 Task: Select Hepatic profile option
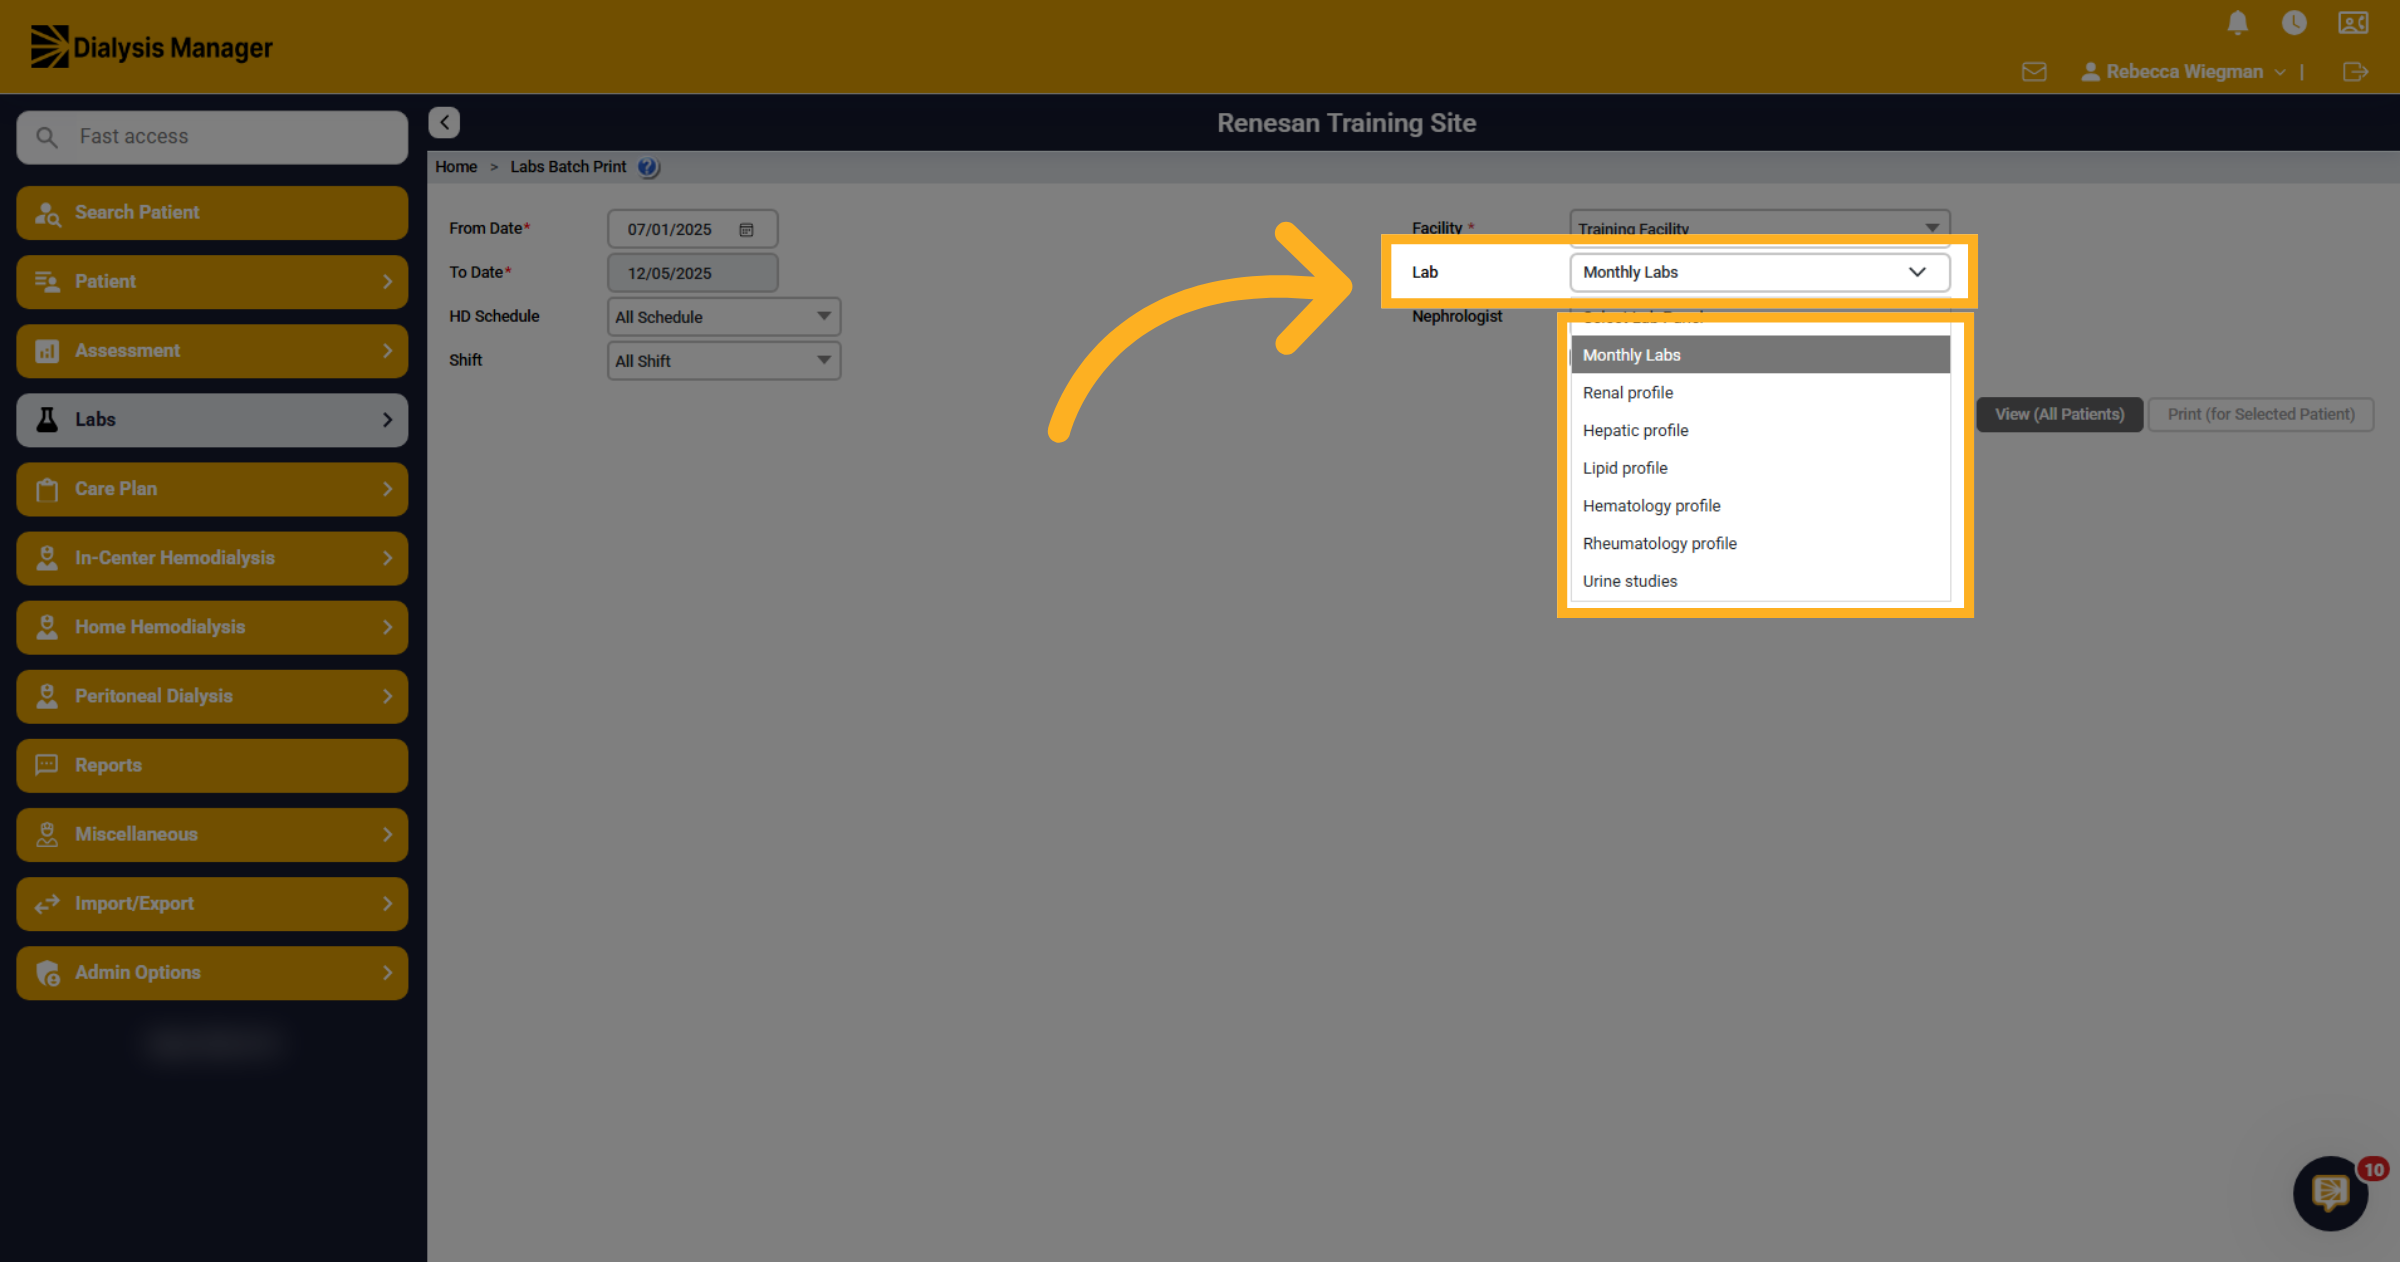(x=1760, y=431)
